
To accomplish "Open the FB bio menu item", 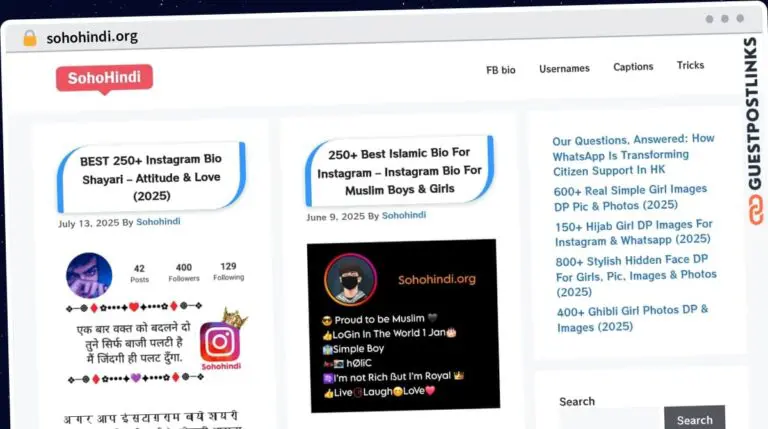I will click(500, 70).
